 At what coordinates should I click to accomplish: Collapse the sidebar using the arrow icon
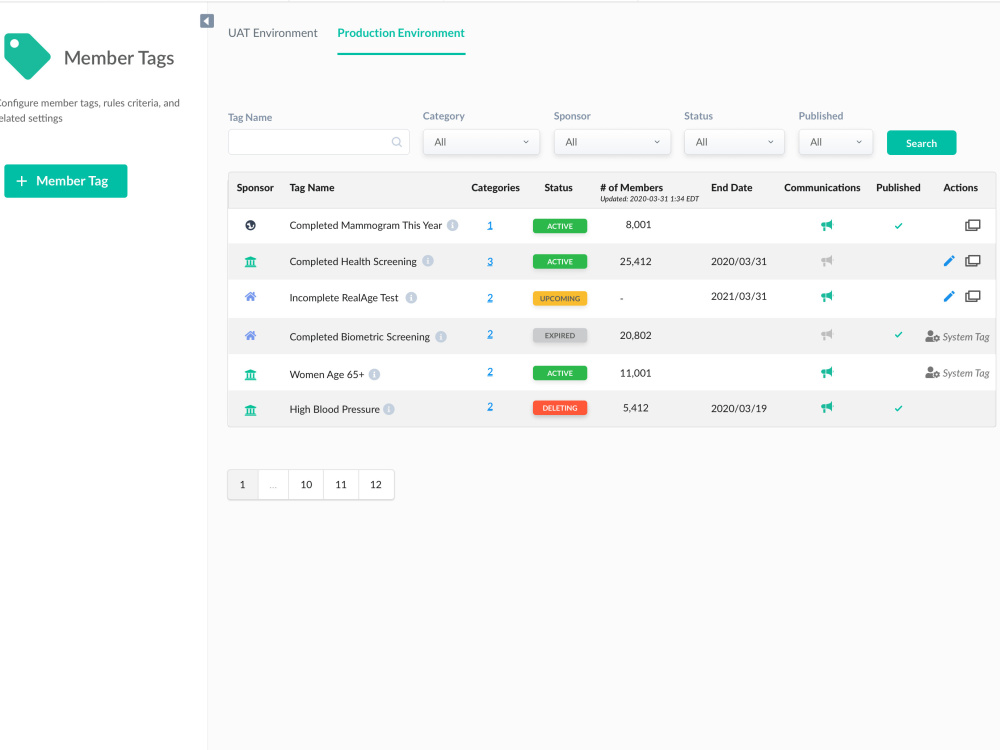tap(207, 21)
